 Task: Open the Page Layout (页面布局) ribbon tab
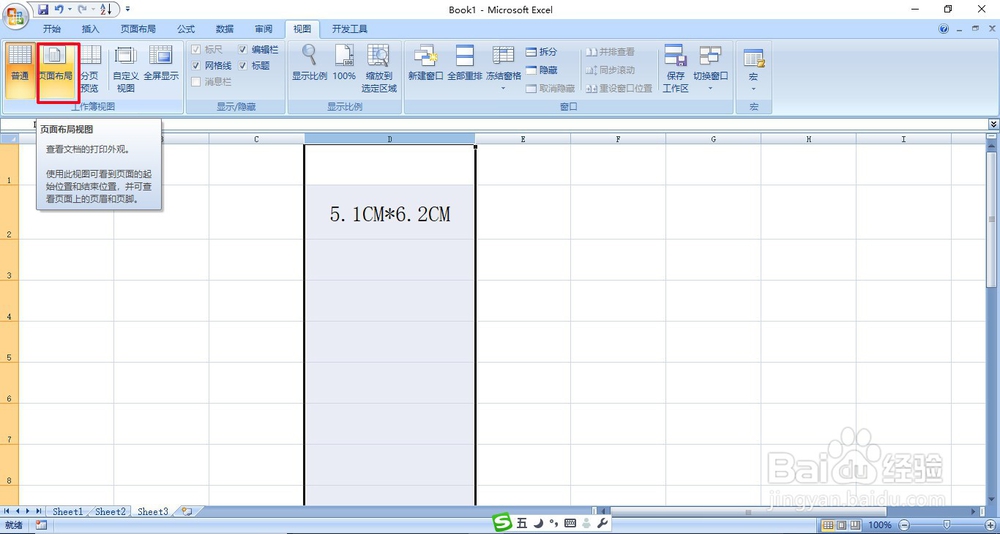coord(138,29)
